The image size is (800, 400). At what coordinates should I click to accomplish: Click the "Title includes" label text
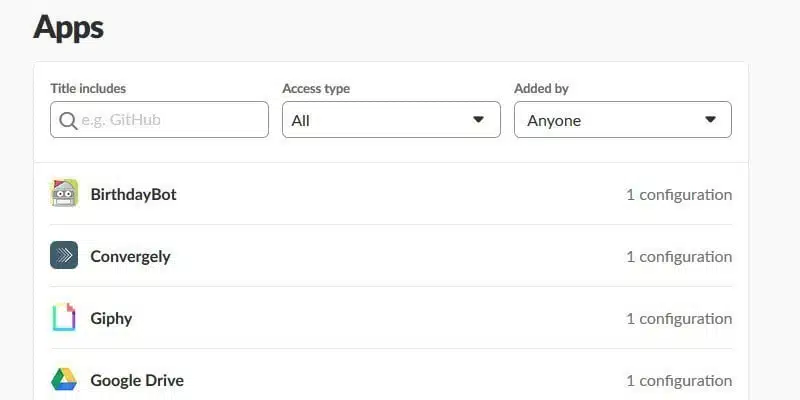pos(88,89)
